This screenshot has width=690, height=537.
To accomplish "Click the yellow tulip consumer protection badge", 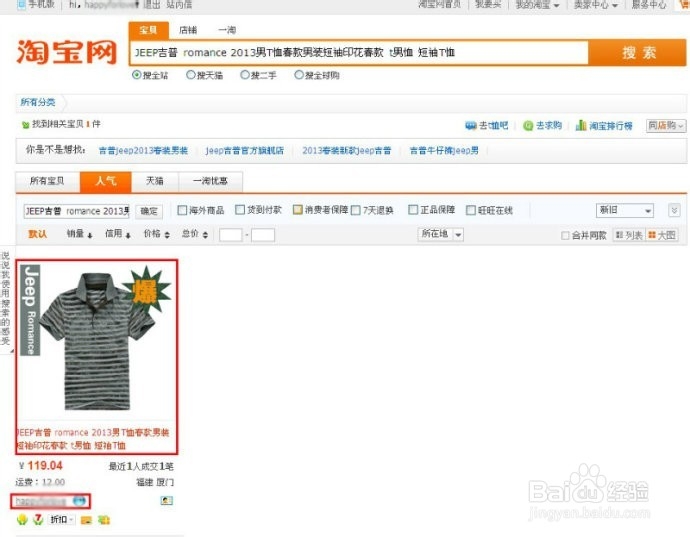I will click(22, 520).
